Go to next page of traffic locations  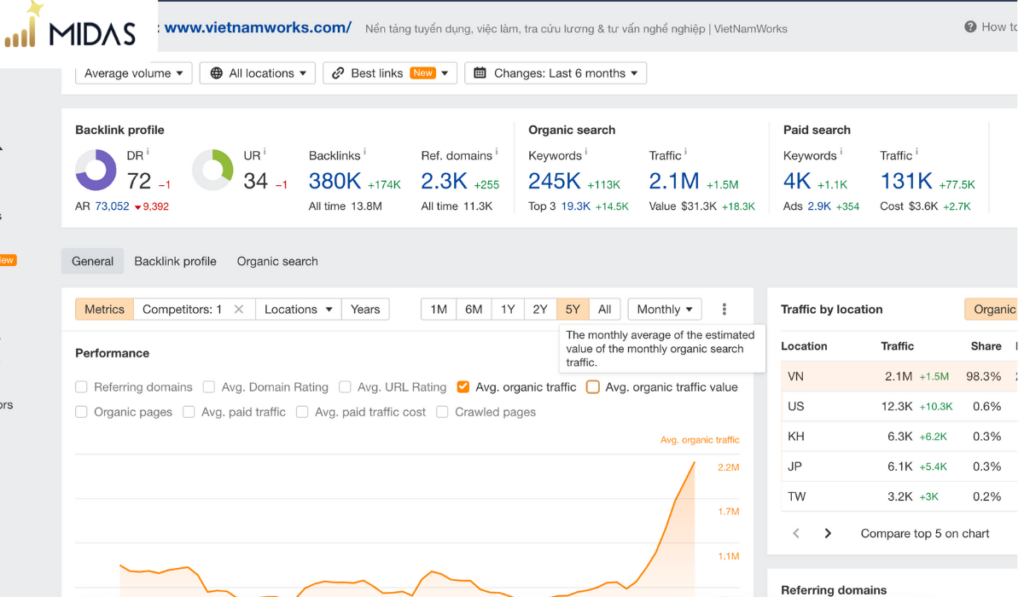pyautogui.click(x=828, y=533)
